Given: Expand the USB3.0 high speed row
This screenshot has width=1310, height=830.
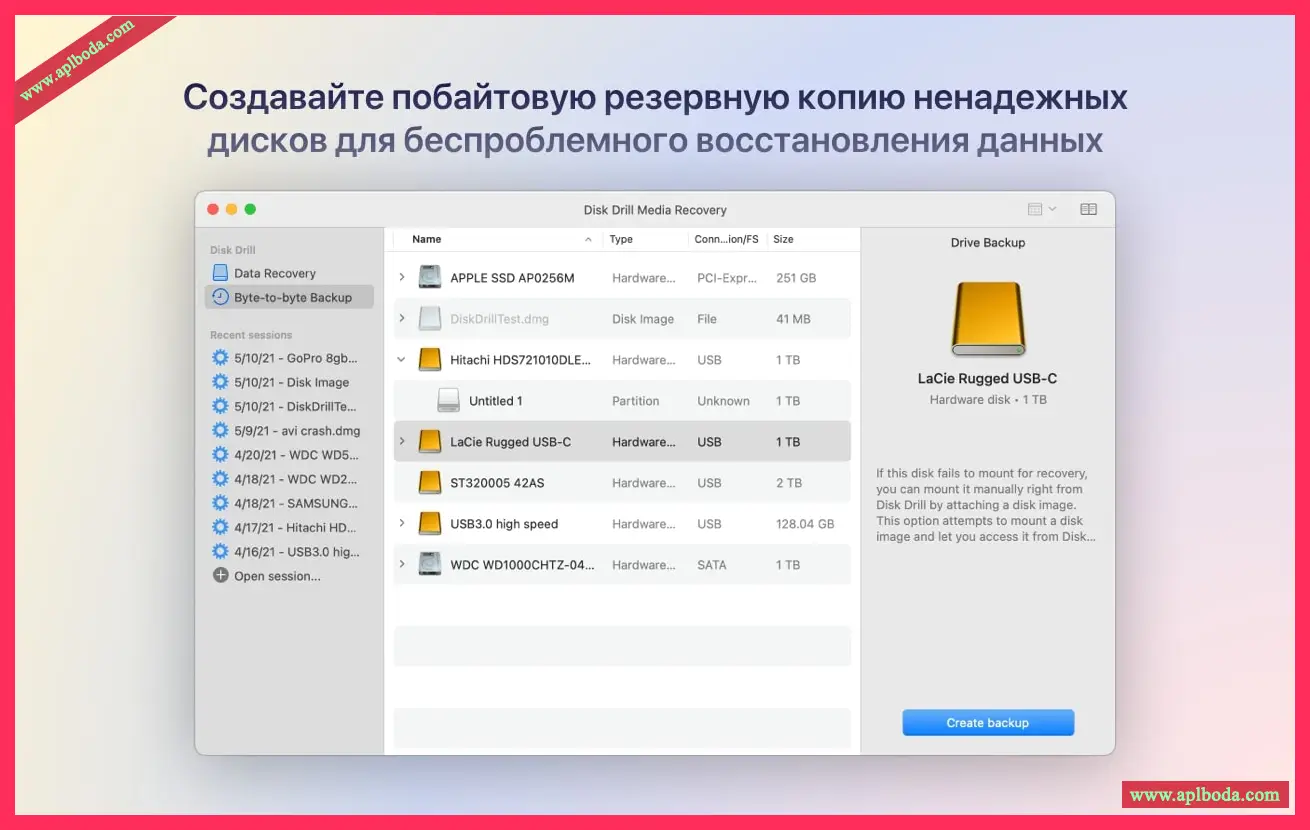Looking at the screenshot, I should point(402,524).
